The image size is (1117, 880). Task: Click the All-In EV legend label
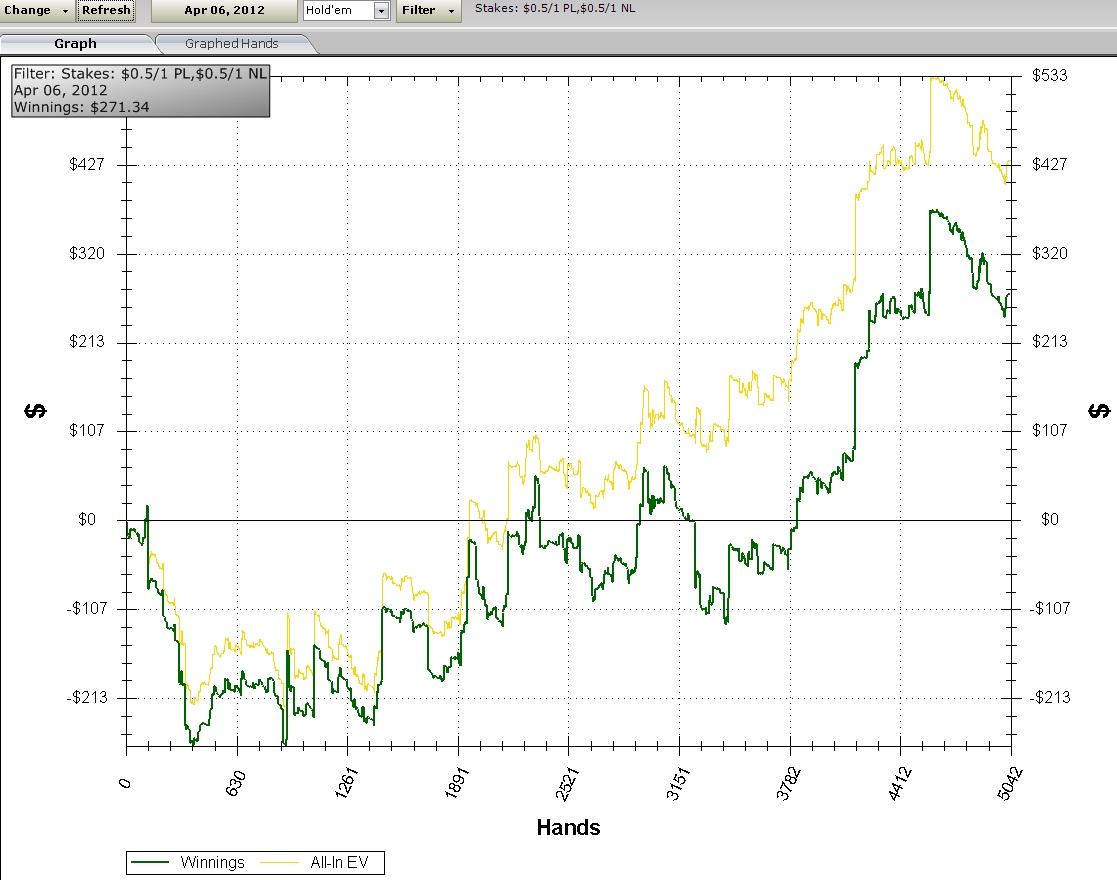347,862
